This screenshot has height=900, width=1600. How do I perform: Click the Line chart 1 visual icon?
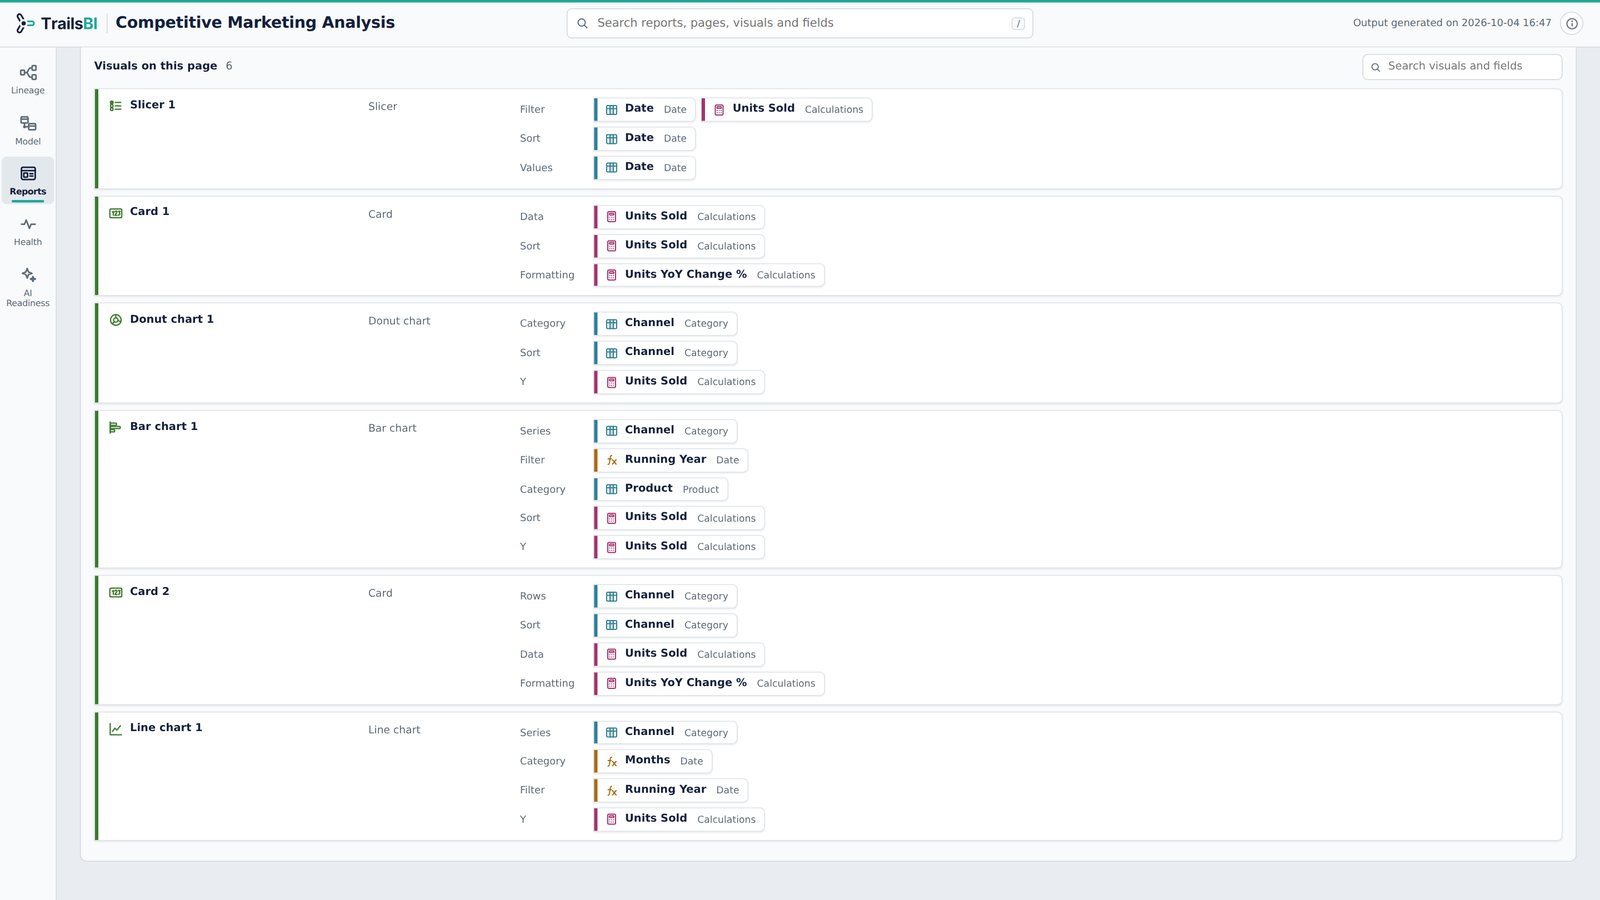tap(116, 728)
